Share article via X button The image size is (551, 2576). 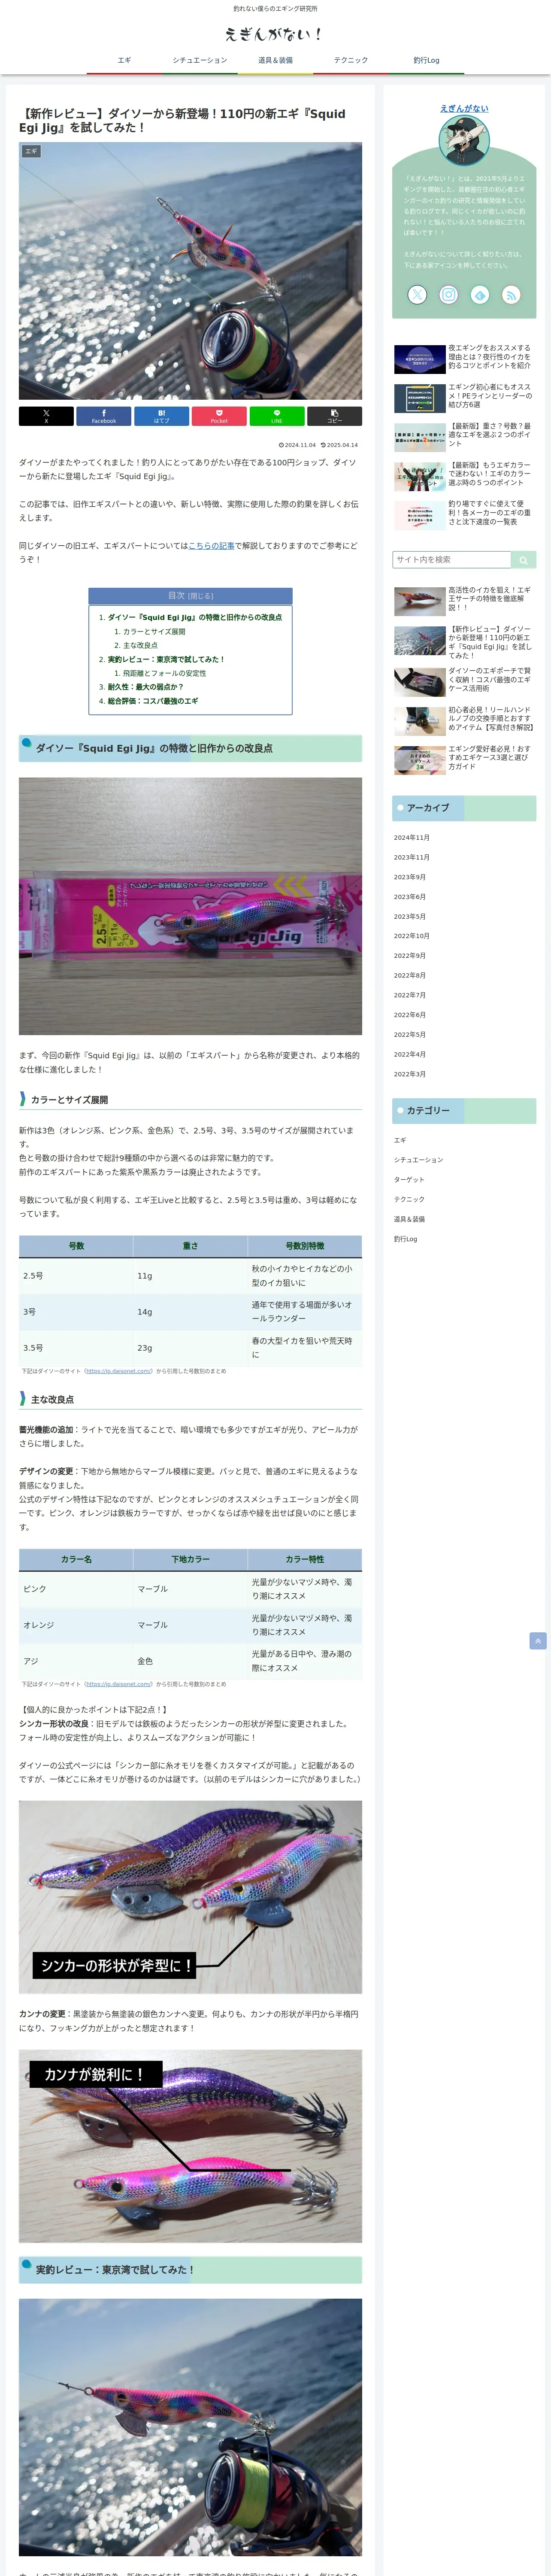coord(46,416)
